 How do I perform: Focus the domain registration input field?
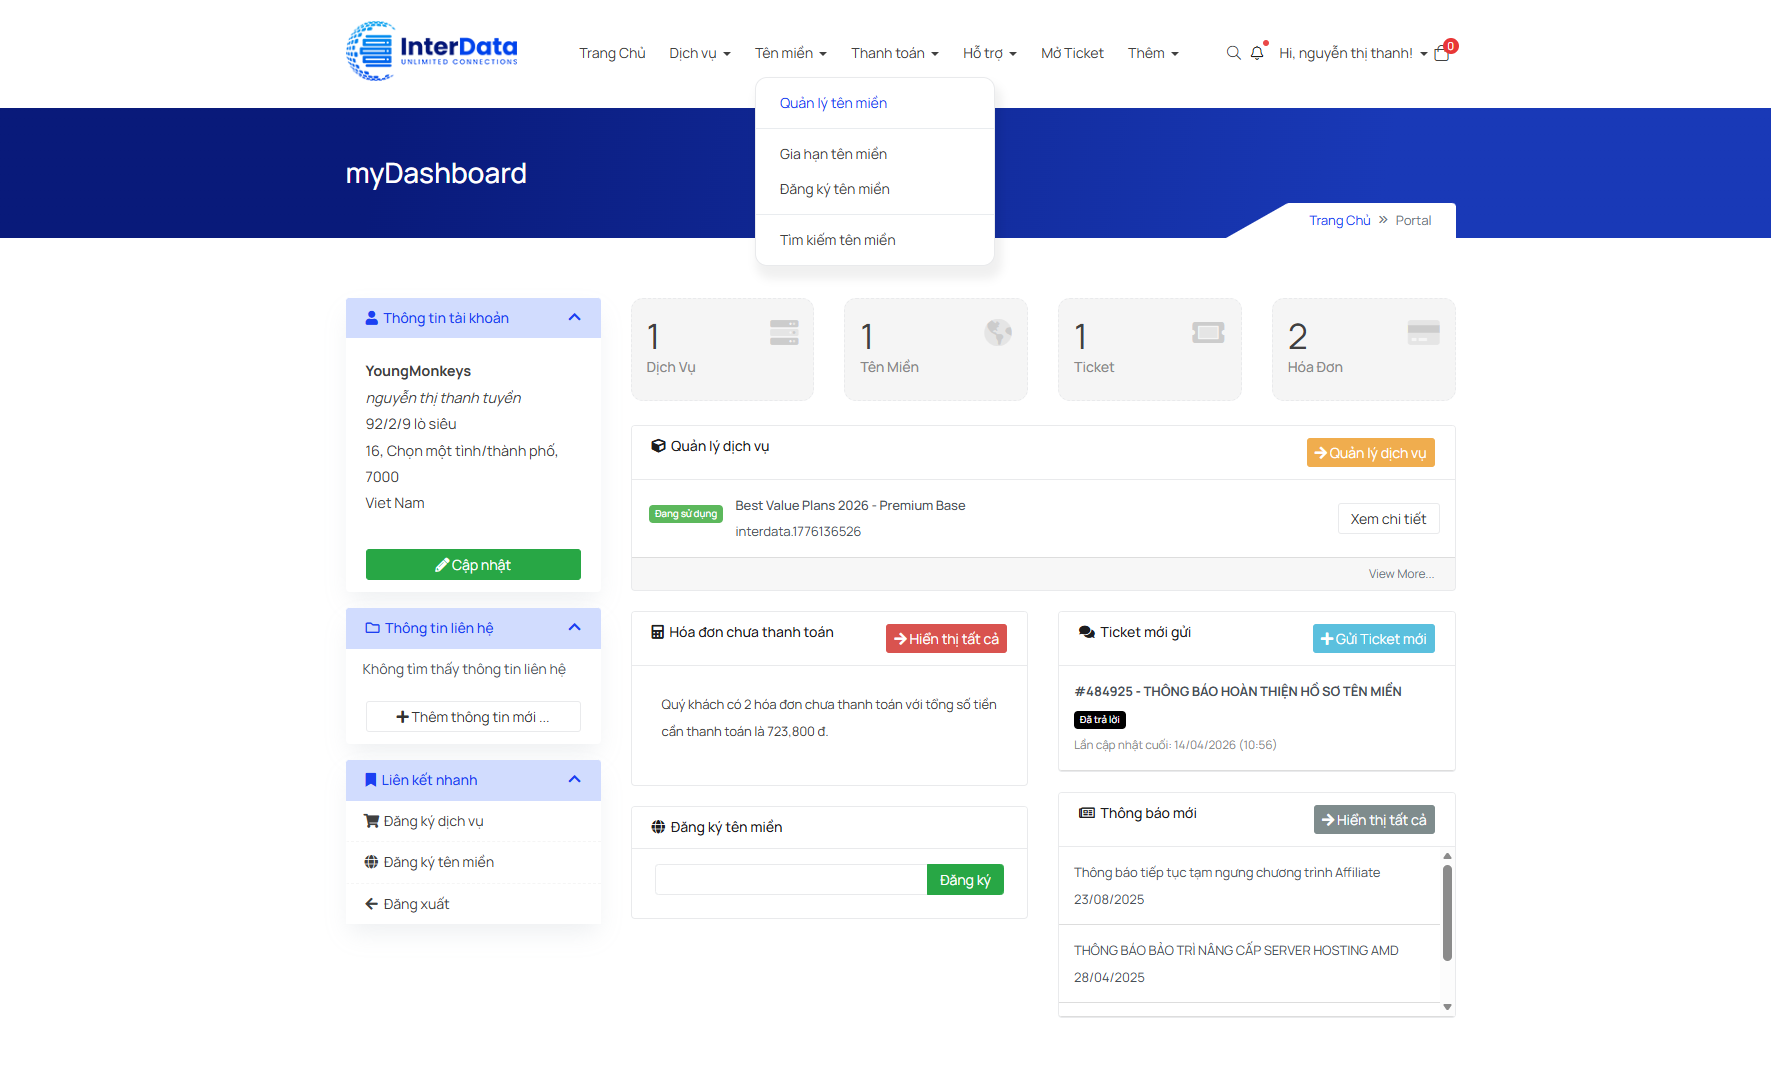tap(790, 880)
